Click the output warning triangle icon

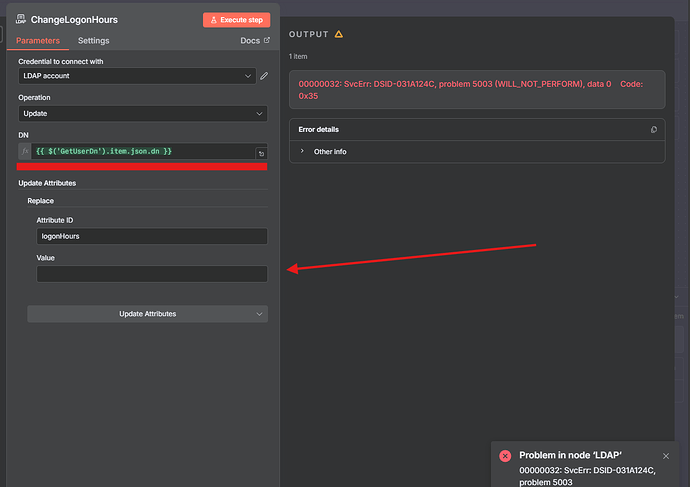click(338, 34)
